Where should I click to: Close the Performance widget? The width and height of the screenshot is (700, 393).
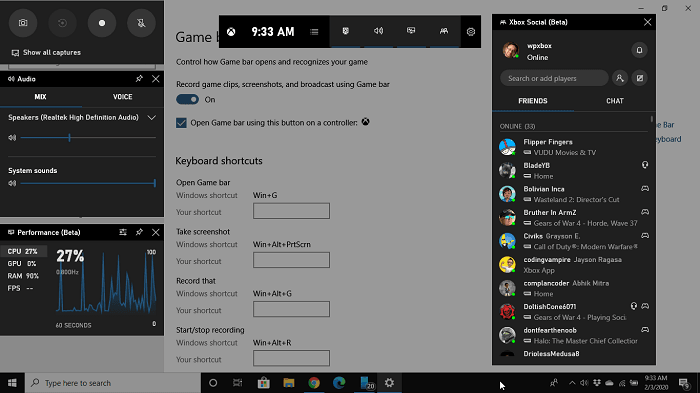coord(155,233)
